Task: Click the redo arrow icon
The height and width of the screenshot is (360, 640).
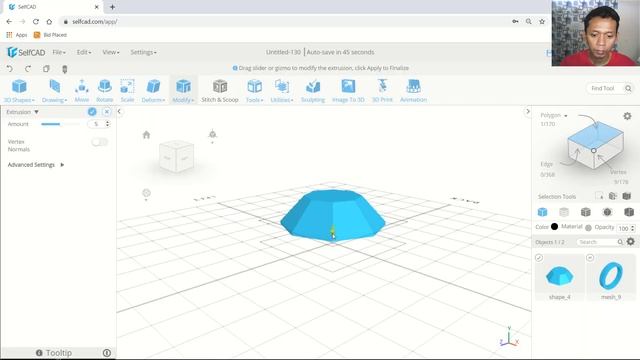Action: (28, 69)
